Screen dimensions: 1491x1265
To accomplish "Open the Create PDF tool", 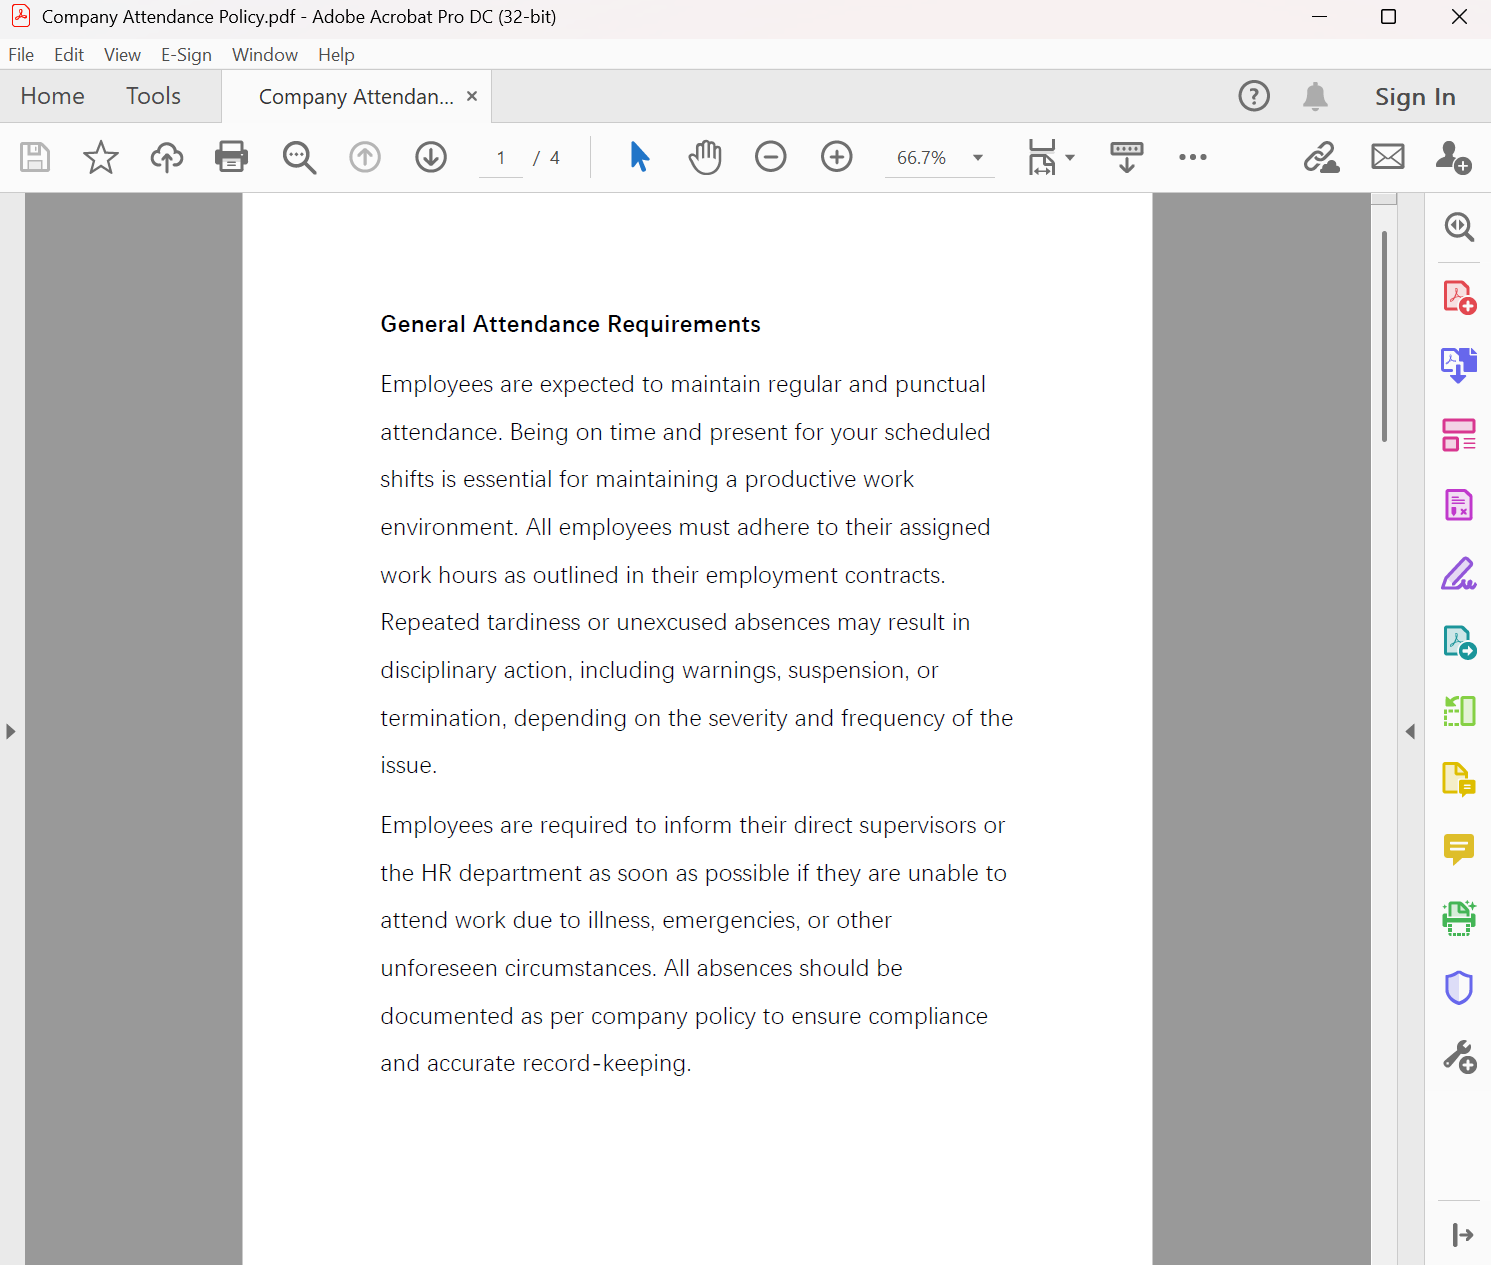I will (x=1459, y=296).
